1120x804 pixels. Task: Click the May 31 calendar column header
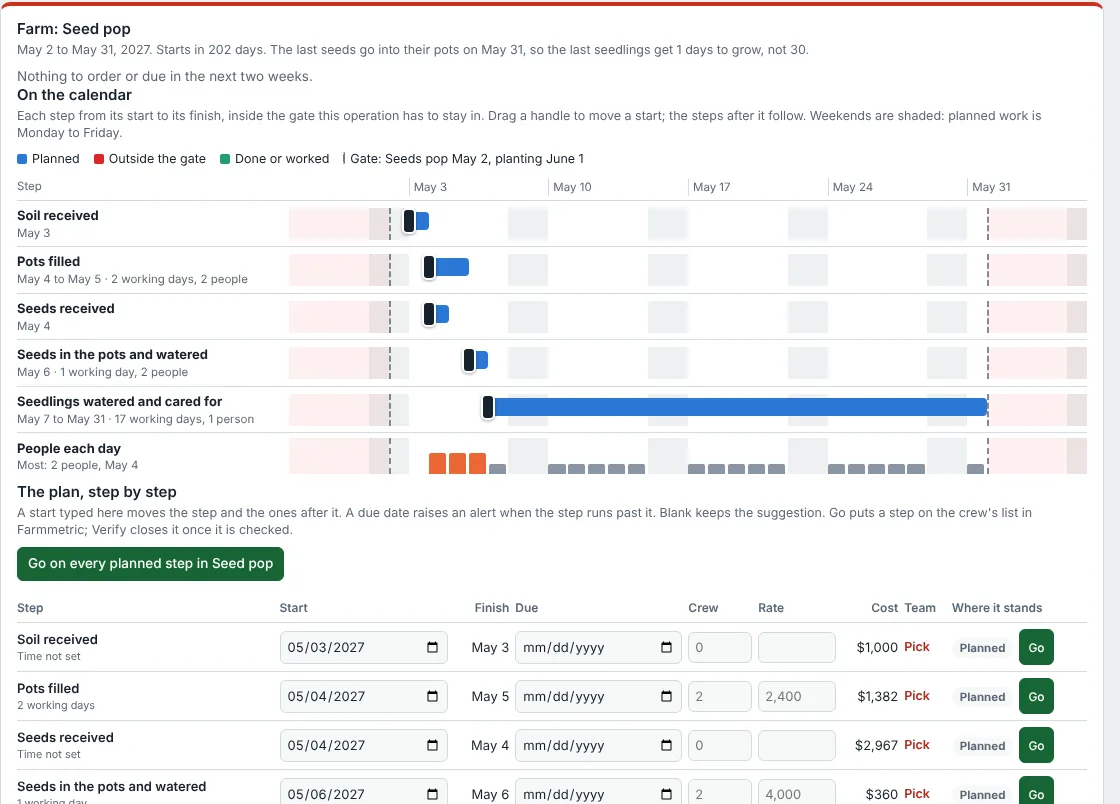991,186
